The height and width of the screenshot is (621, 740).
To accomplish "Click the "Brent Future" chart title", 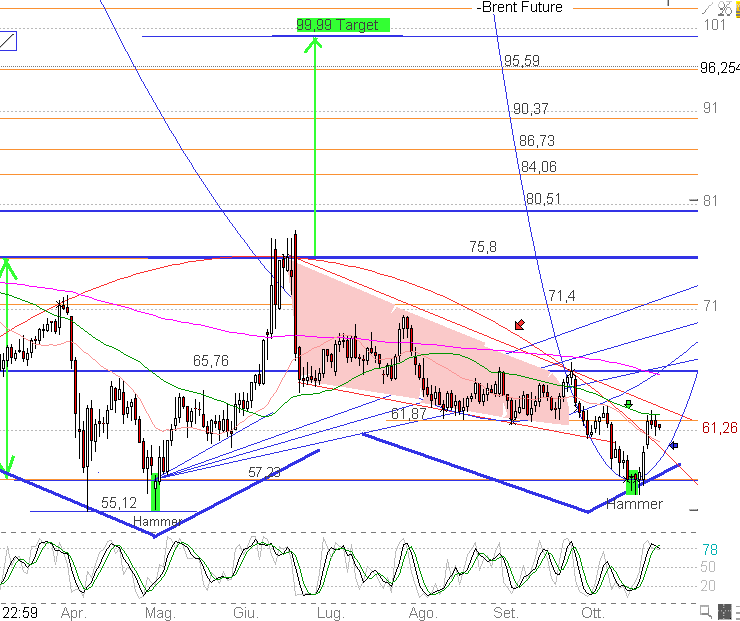I will pyautogui.click(x=520, y=7).
